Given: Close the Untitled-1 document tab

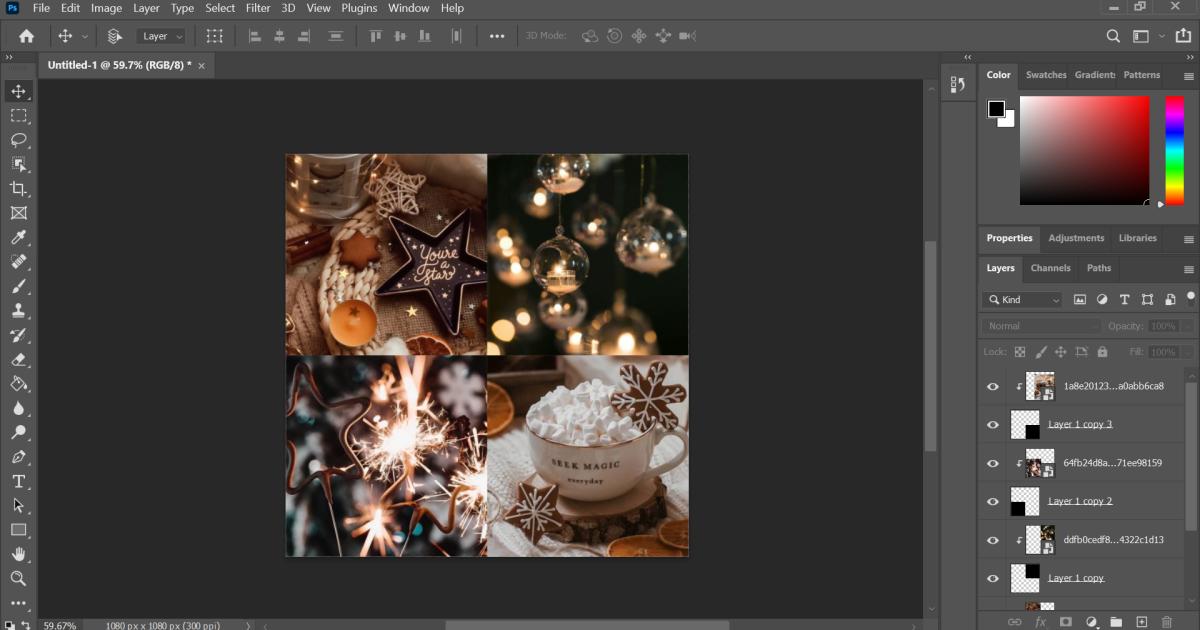Looking at the screenshot, I should 201,65.
